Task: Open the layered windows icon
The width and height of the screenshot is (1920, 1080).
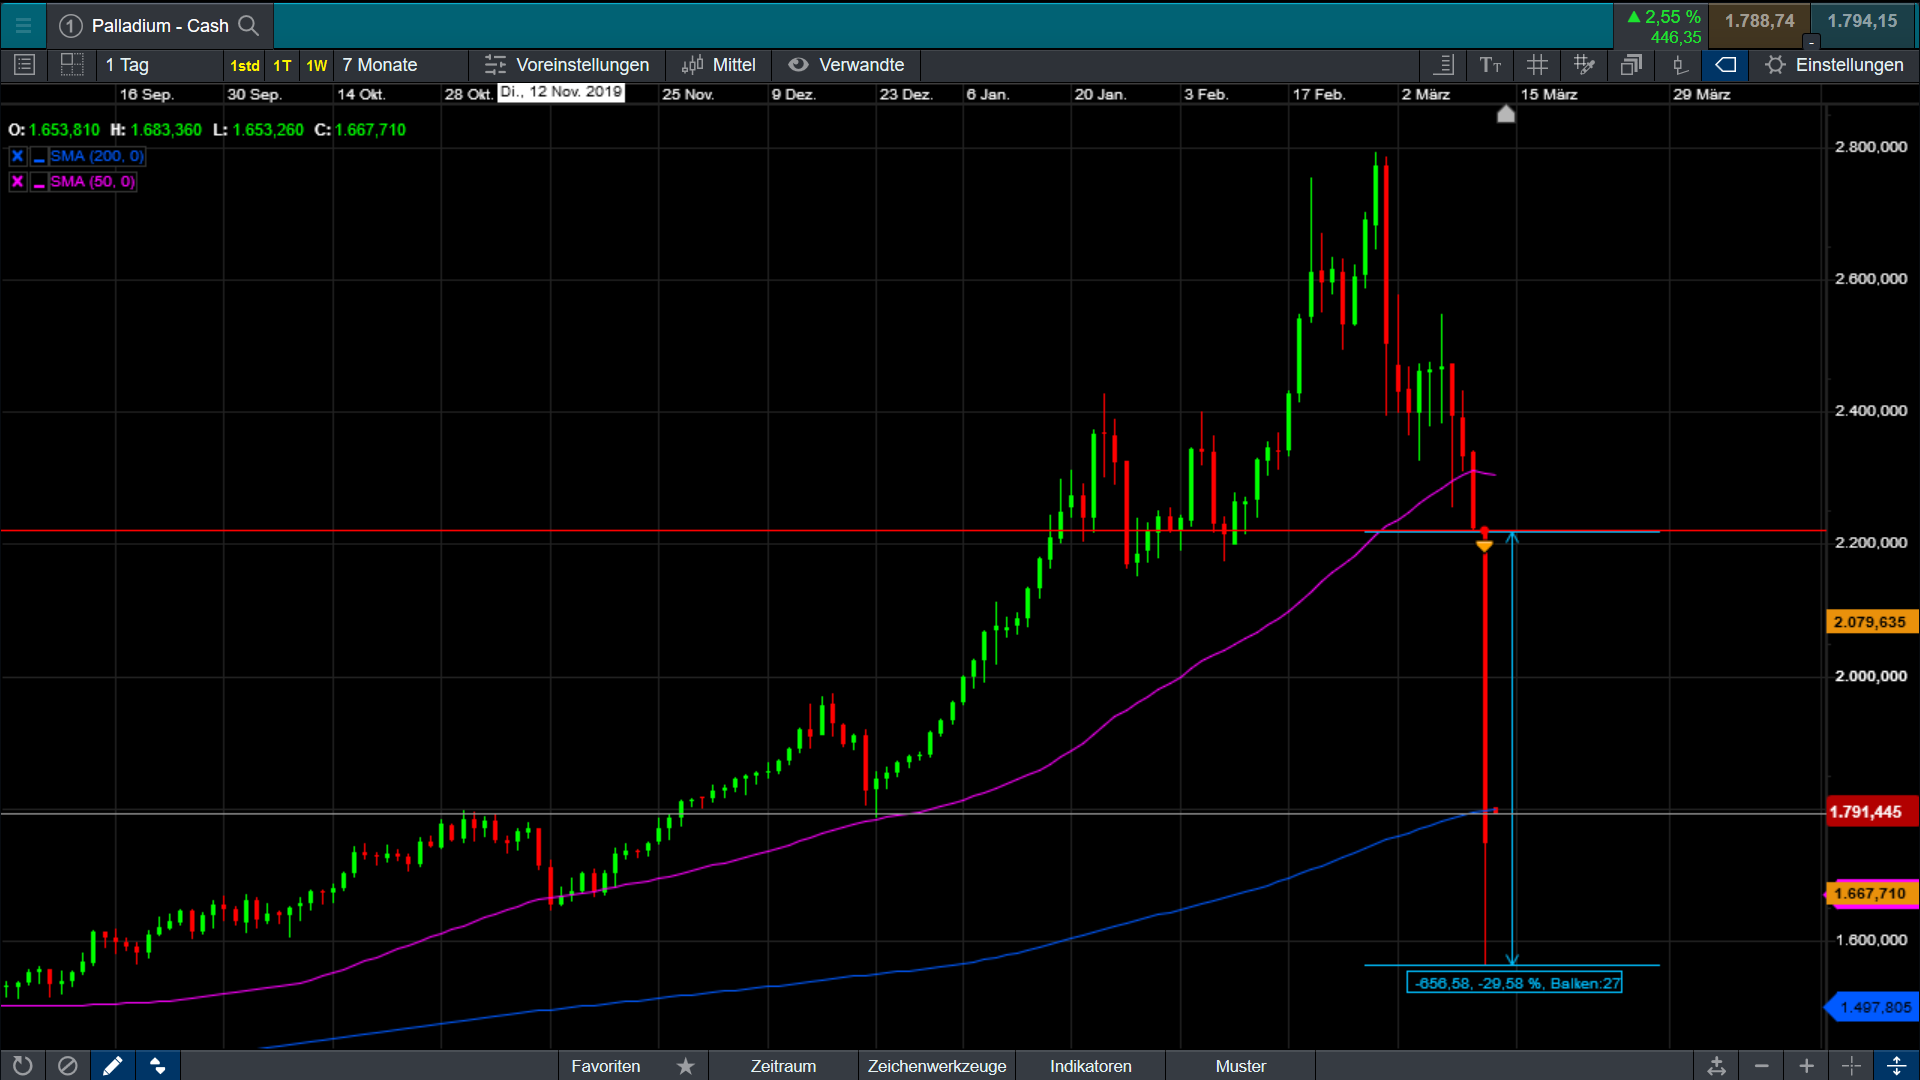Action: 1631,65
